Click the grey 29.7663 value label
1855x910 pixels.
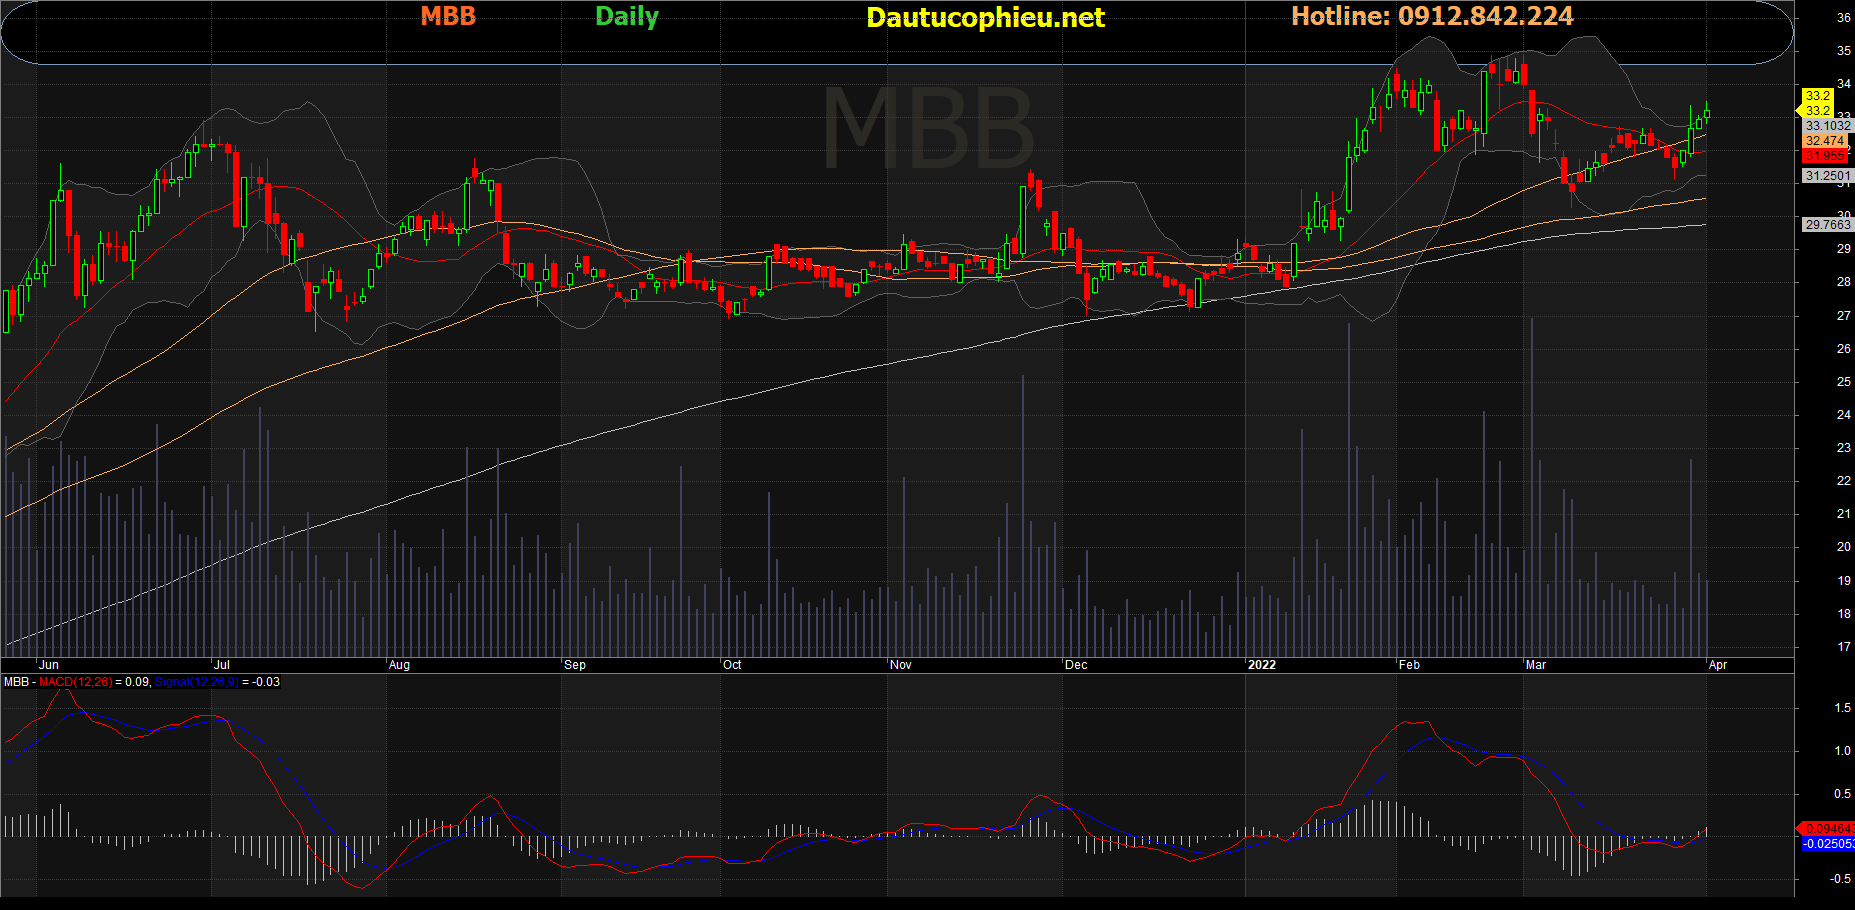(1827, 225)
